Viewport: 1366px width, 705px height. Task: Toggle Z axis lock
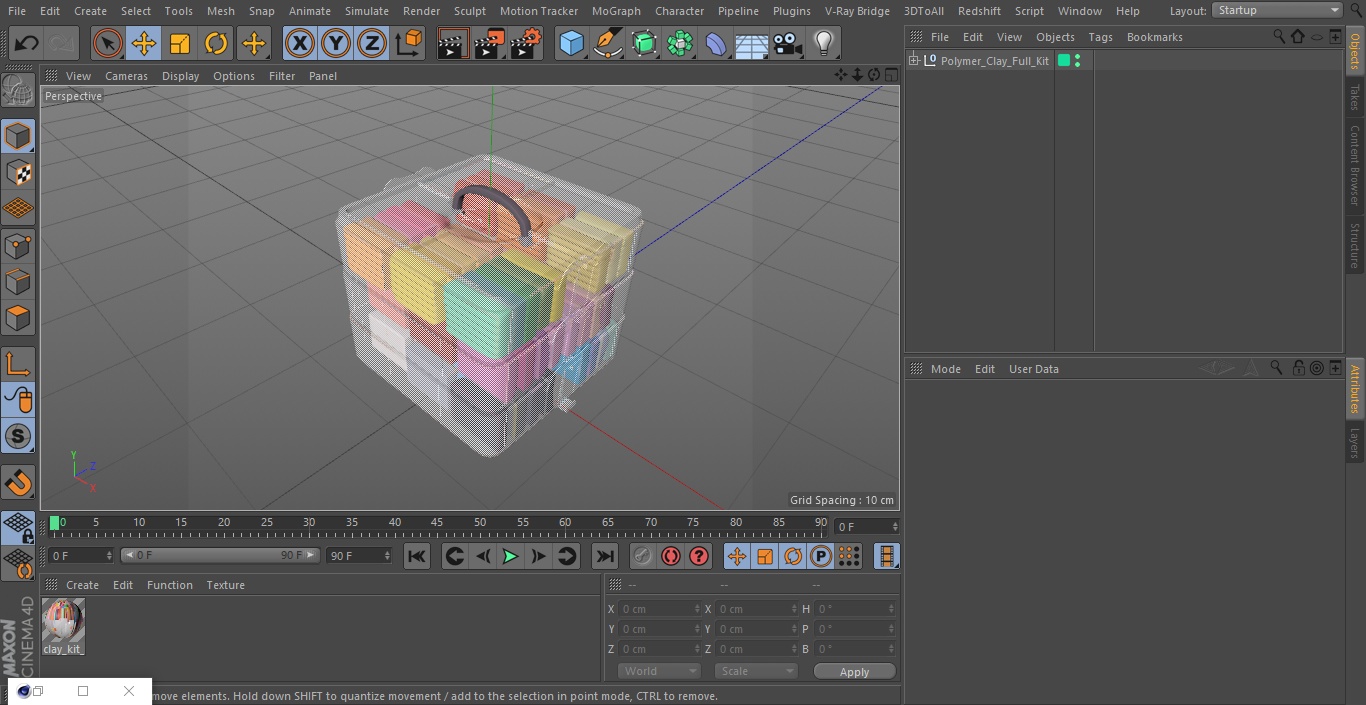pos(372,44)
